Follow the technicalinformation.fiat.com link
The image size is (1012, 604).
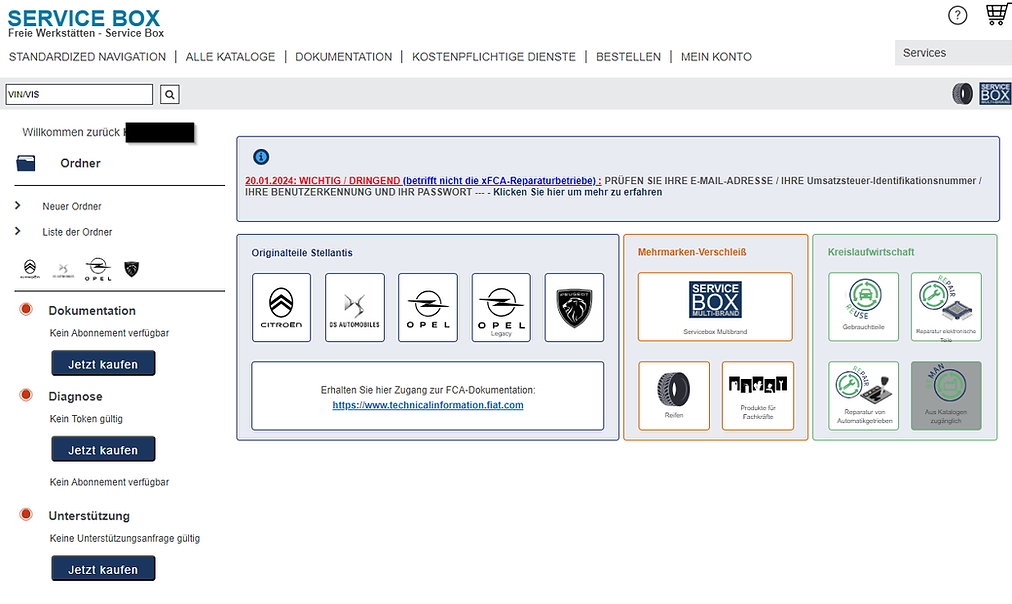pyautogui.click(x=428, y=405)
